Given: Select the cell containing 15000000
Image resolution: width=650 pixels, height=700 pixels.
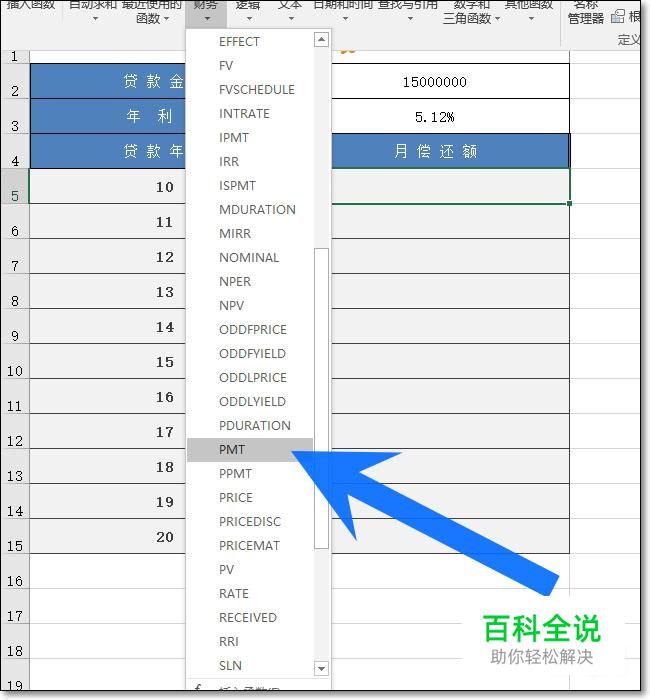Looking at the screenshot, I should tap(450, 82).
